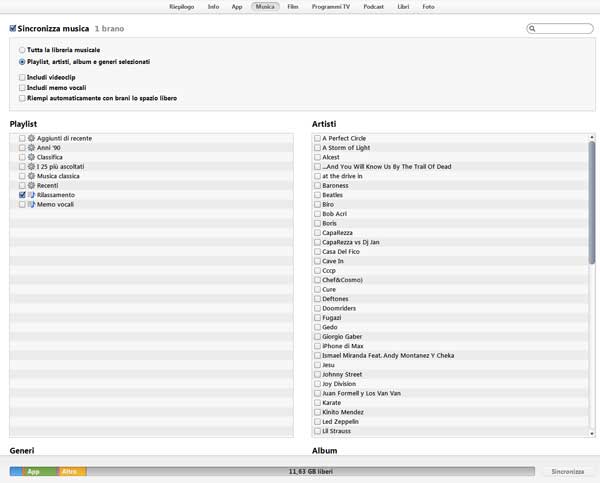Check artist A Perfect Circle

pyautogui.click(x=317, y=138)
